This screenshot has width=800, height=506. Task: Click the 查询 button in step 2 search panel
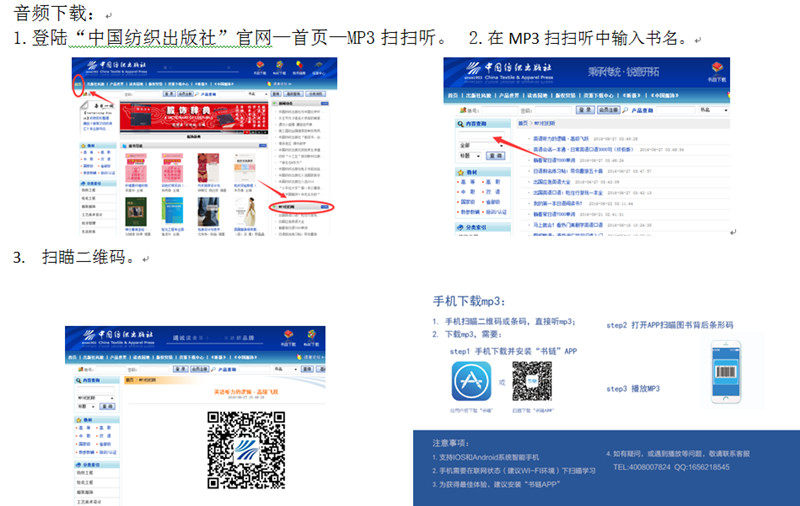(495, 156)
